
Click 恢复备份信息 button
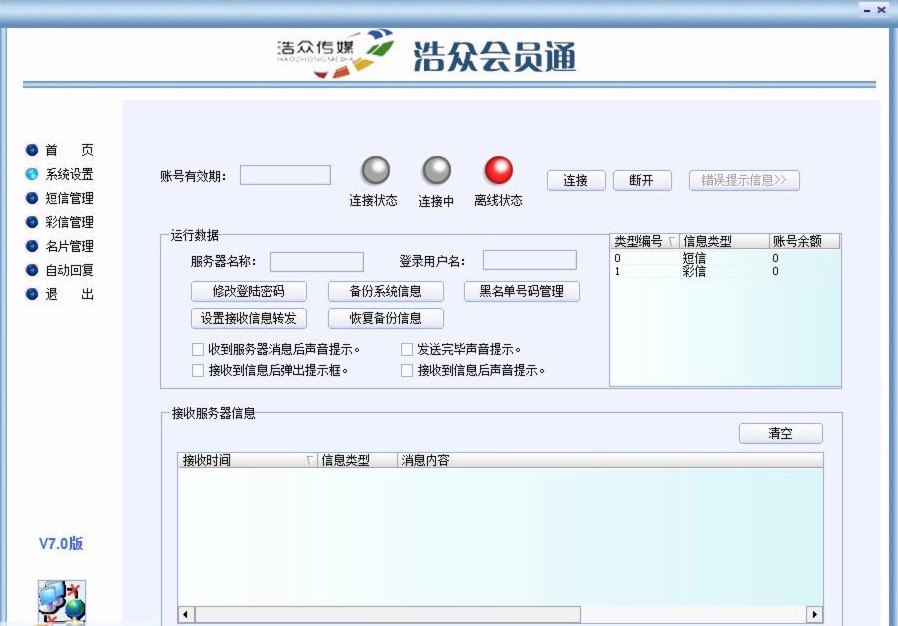tap(385, 318)
